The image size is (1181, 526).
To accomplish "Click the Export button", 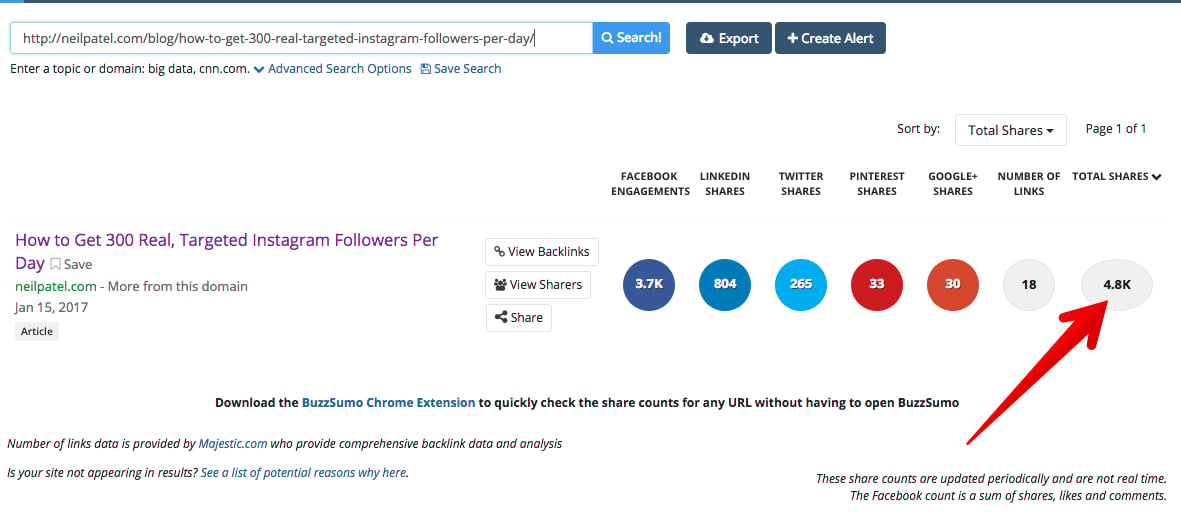I will [x=728, y=38].
